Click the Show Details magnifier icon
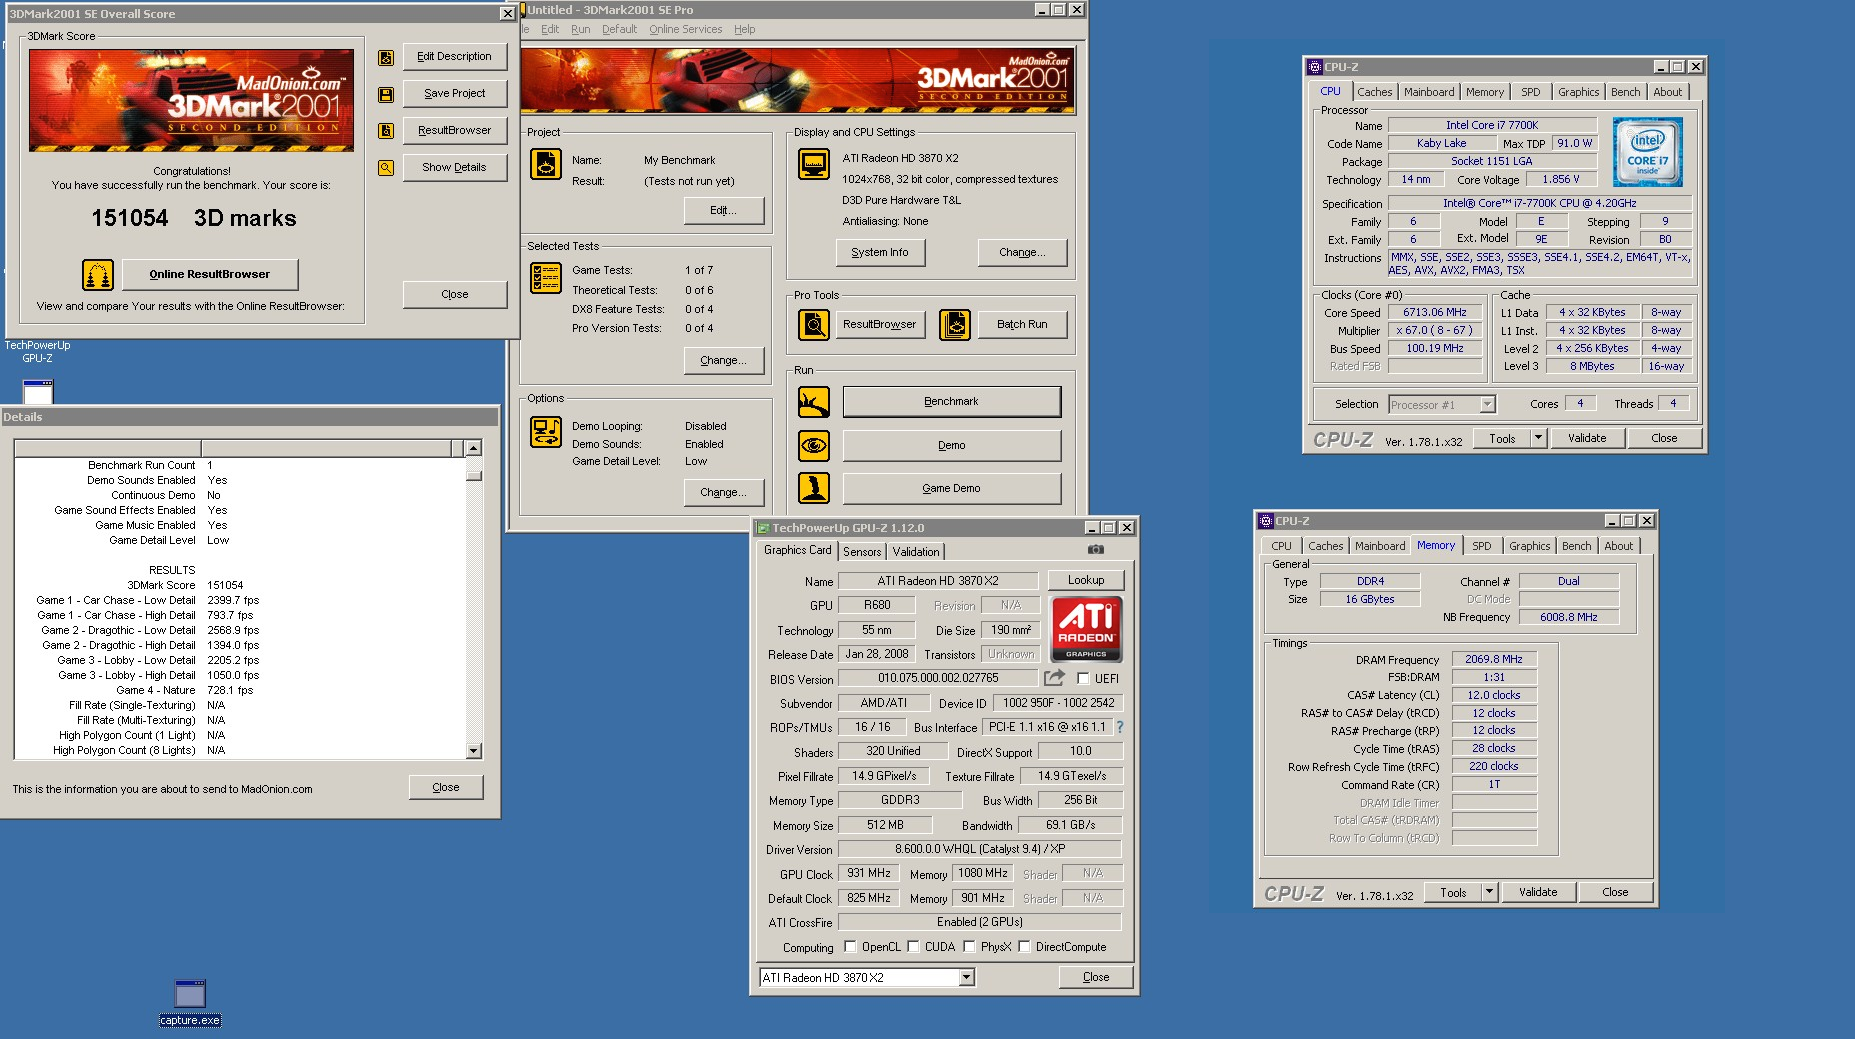The width and height of the screenshot is (1855, 1039). 385,168
